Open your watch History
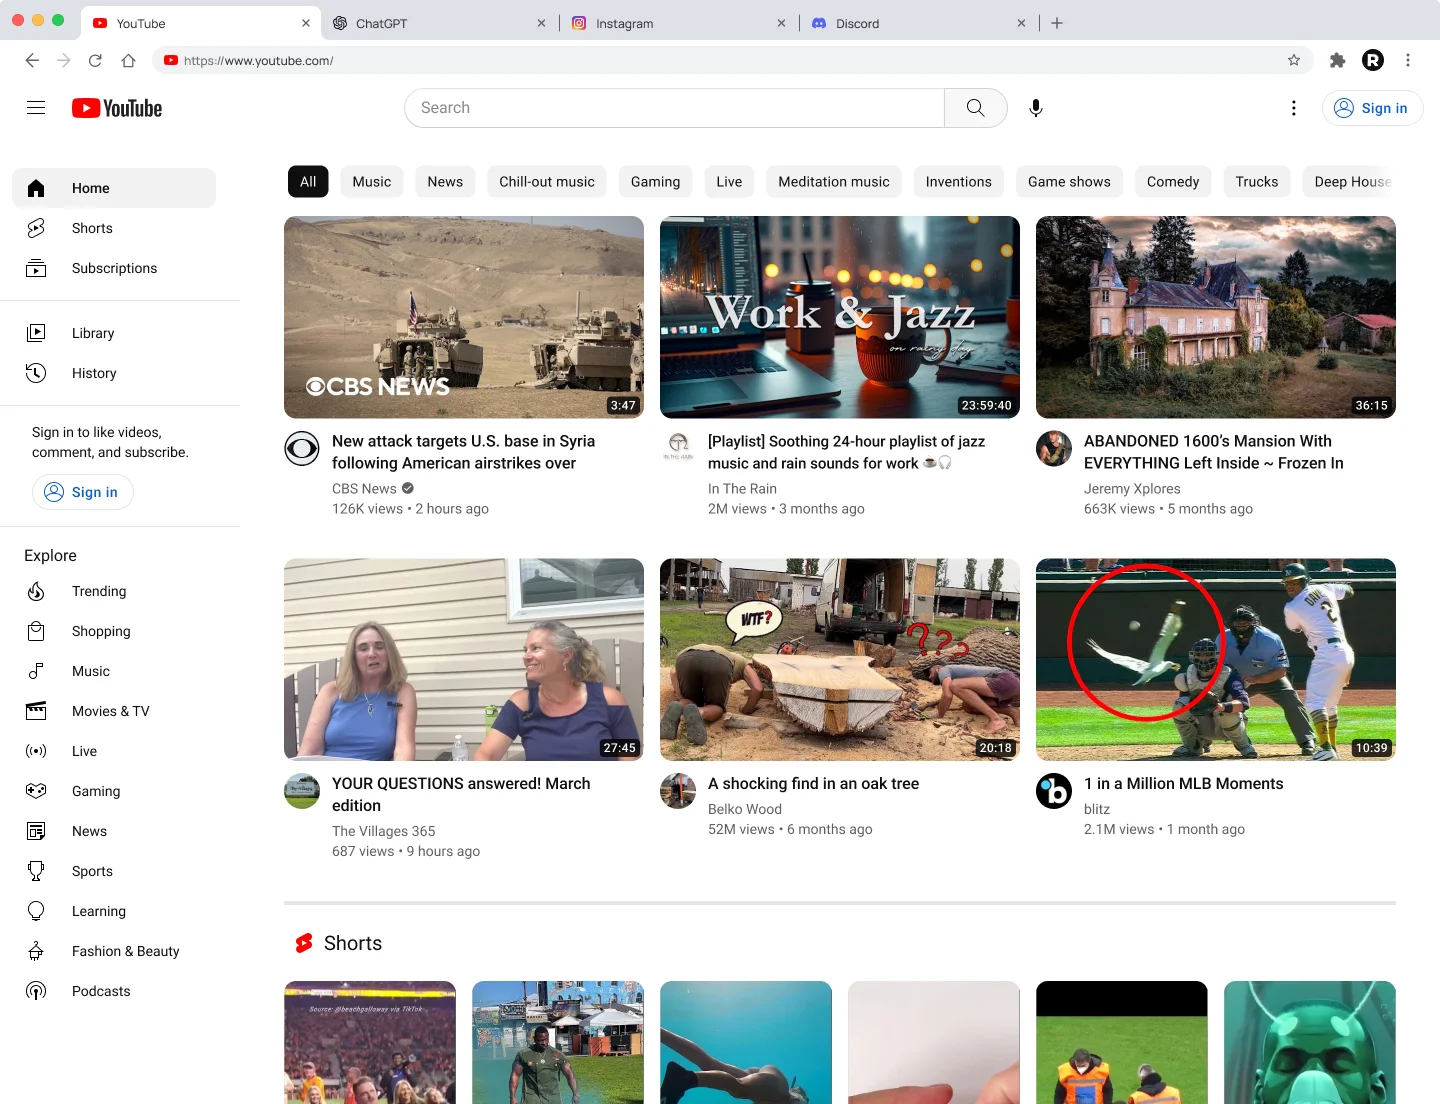This screenshot has width=1440, height=1104. click(94, 373)
